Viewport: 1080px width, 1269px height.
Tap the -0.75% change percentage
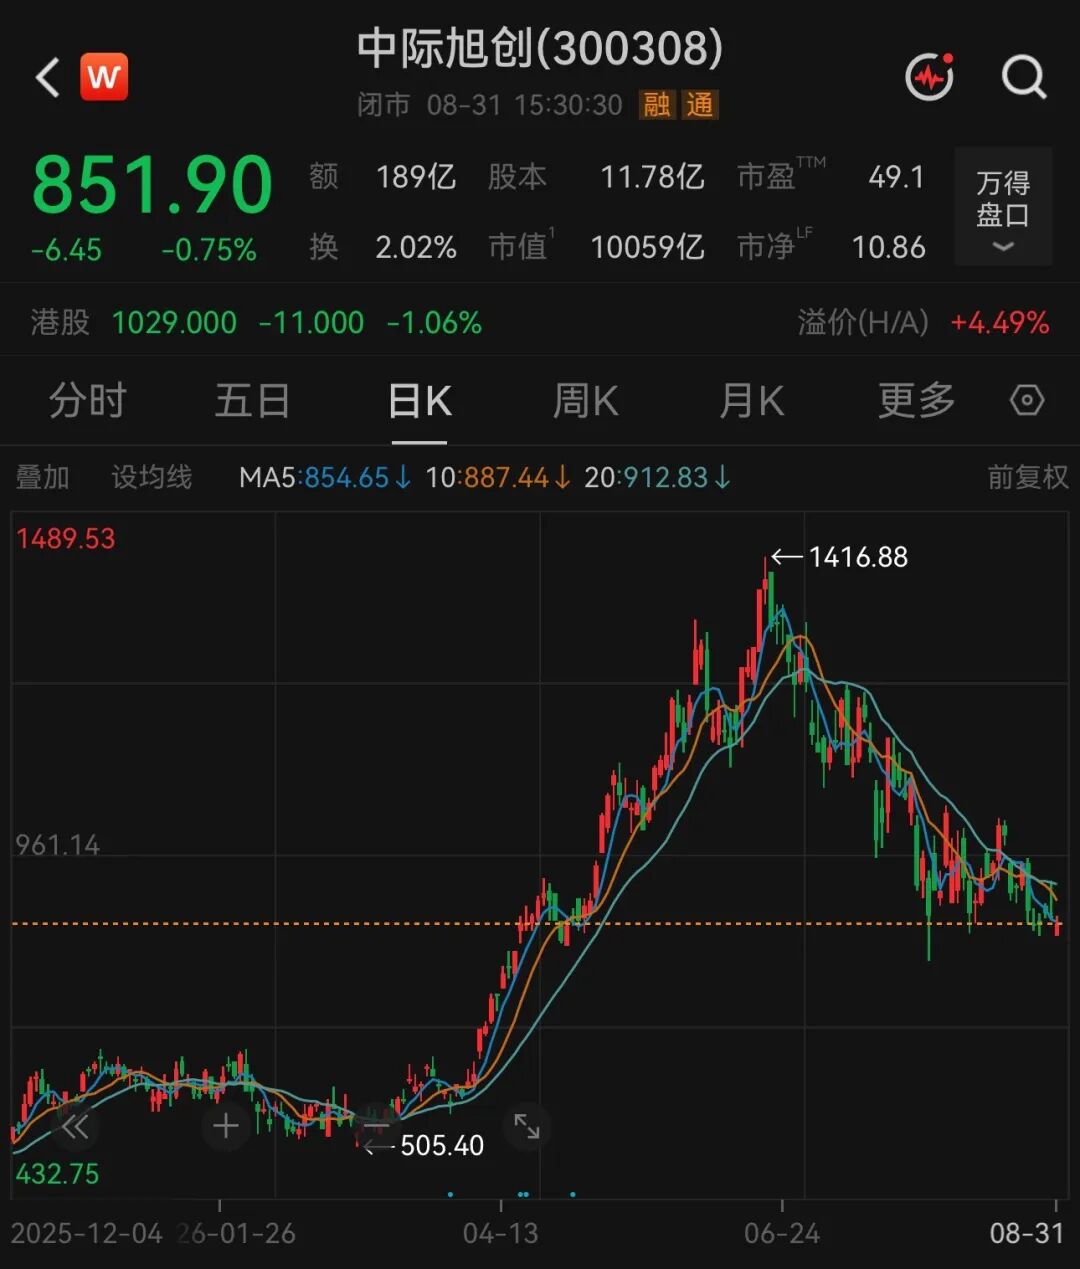coord(209,250)
